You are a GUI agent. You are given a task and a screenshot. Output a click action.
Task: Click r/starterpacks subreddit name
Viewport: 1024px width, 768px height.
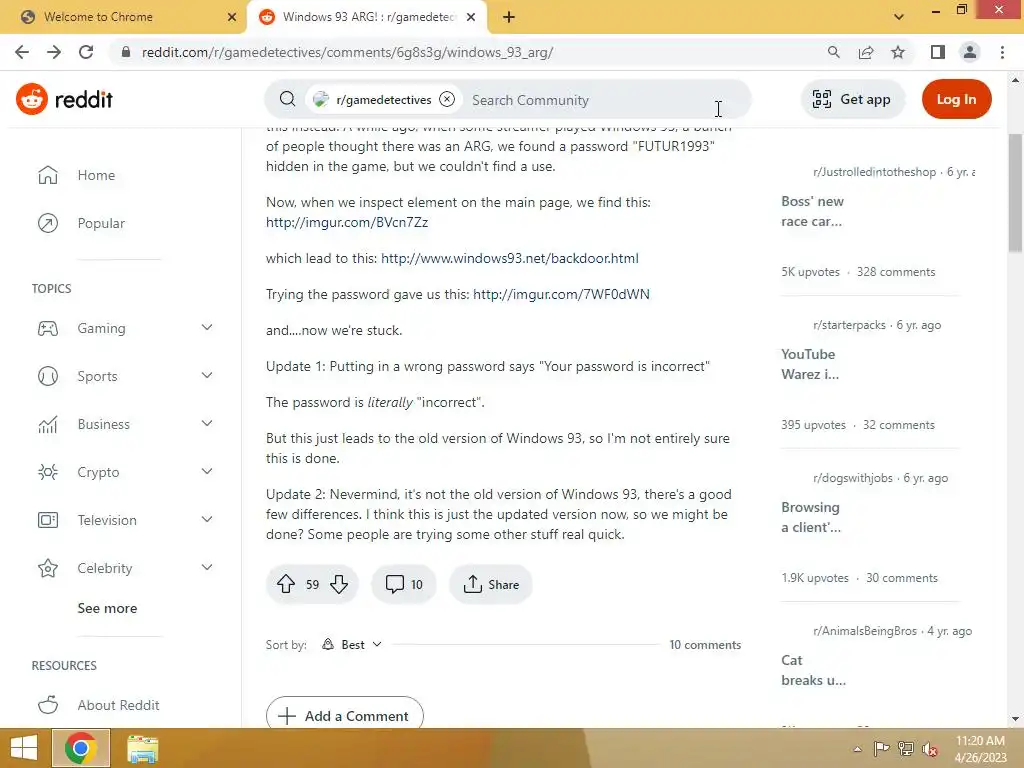click(x=849, y=325)
